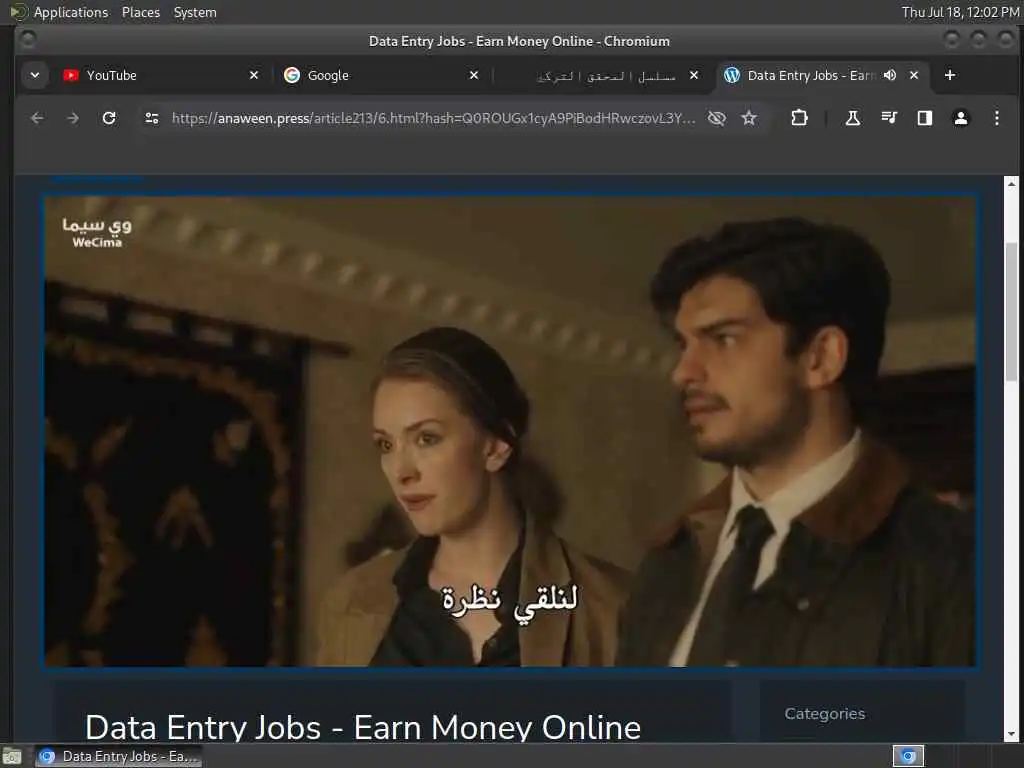1024x768 pixels.
Task: Open the Places menu
Action: point(140,12)
